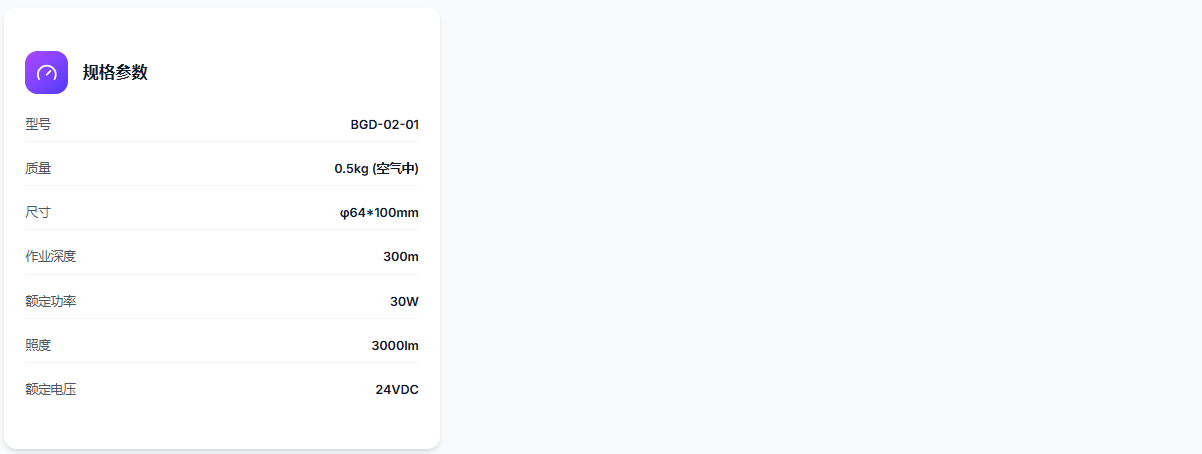Screen dimensions: 1202x454
Task: Select the 照度 label
Action: click(x=38, y=345)
